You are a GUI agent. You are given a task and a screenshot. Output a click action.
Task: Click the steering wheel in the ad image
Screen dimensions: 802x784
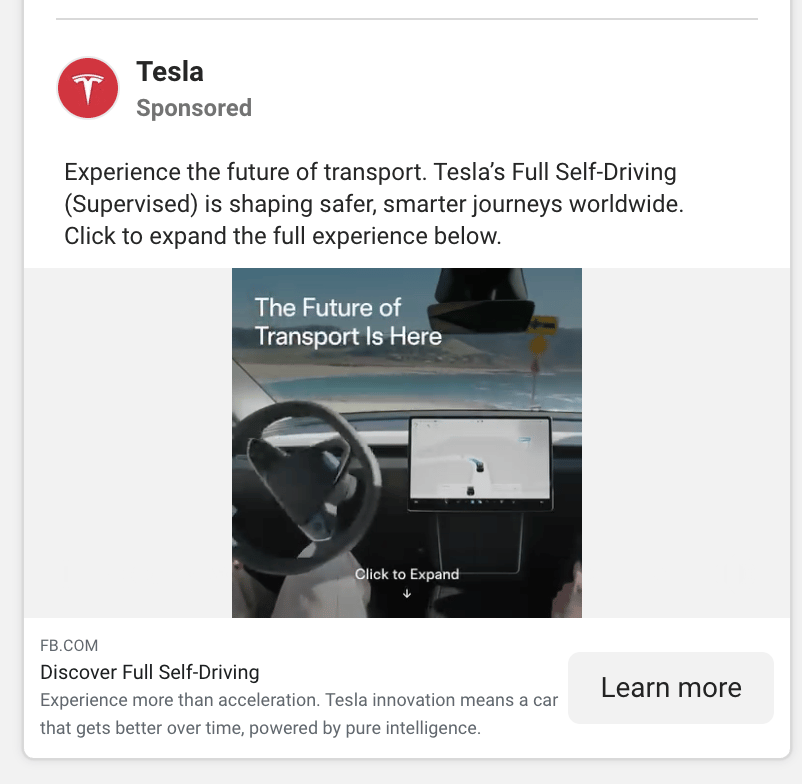coord(305,488)
